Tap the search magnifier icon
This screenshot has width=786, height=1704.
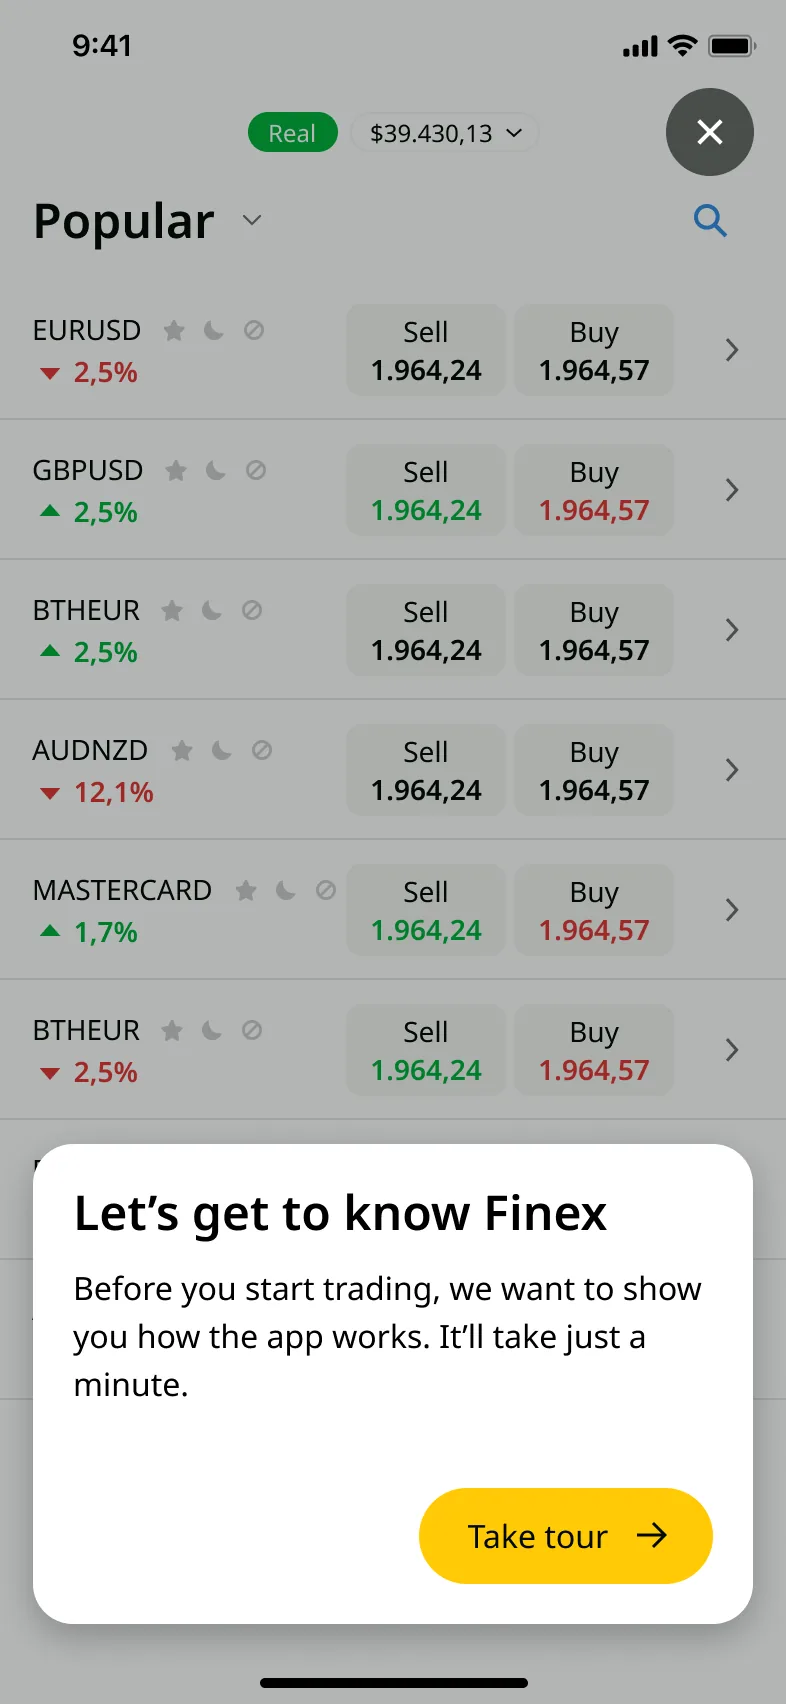pos(710,220)
